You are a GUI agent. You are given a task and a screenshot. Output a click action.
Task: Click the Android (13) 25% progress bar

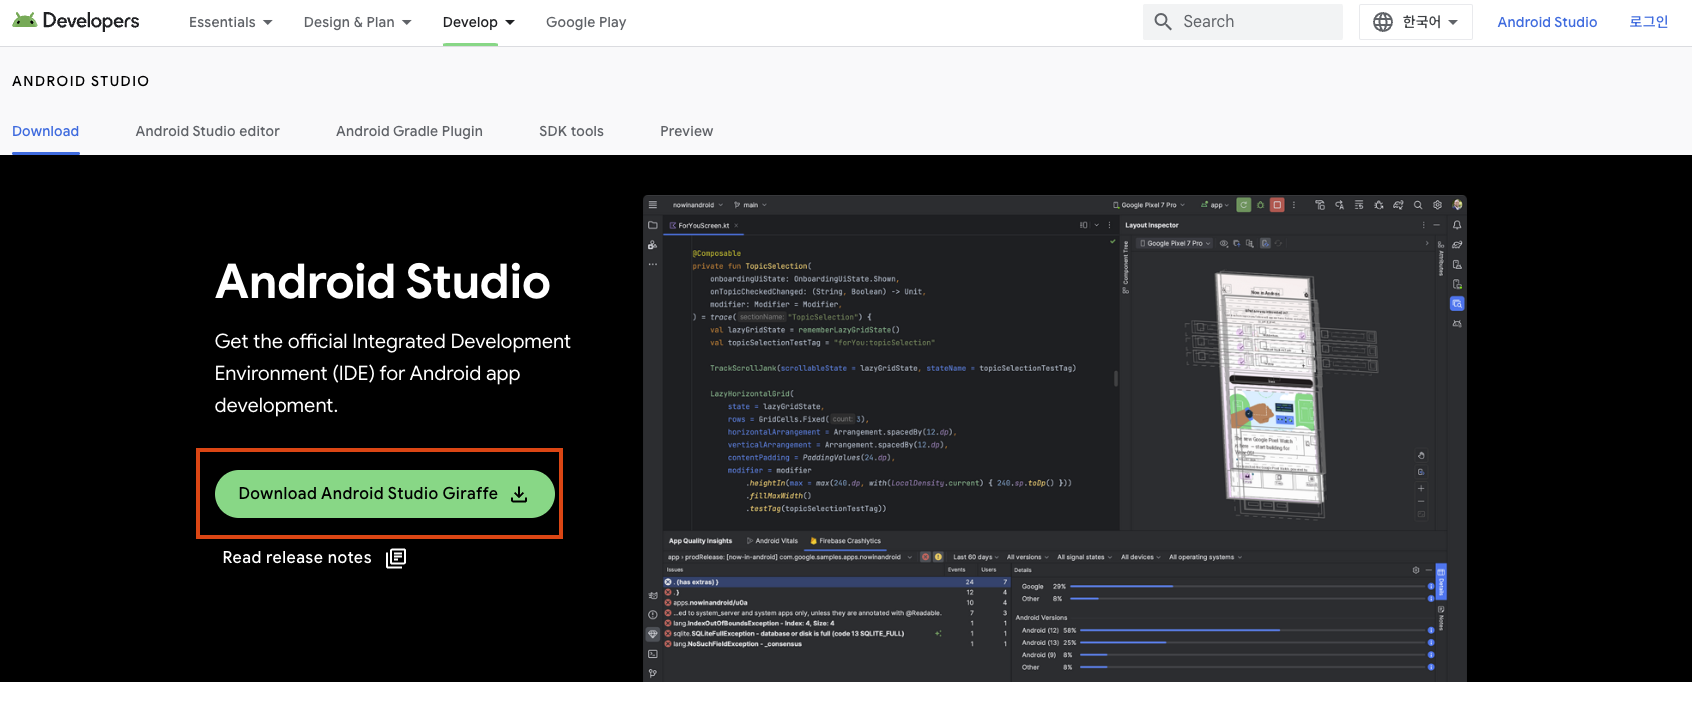(x=1255, y=642)
